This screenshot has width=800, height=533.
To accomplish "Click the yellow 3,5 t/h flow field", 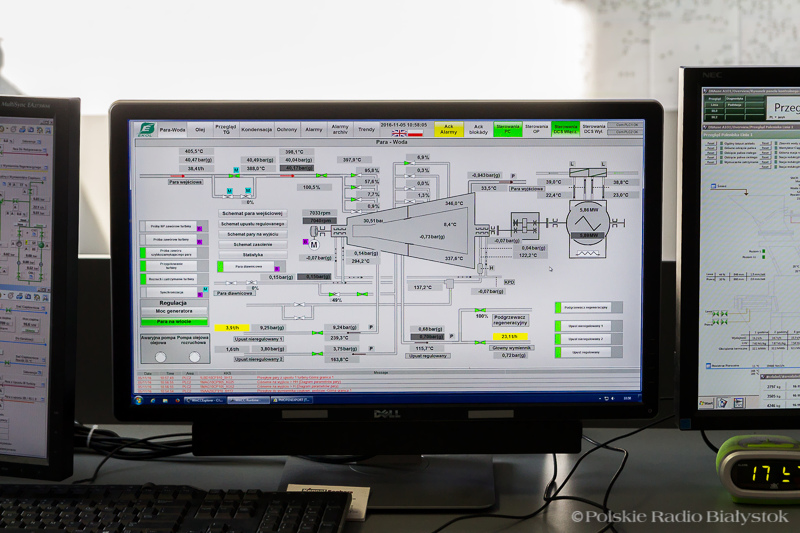I will click(232, 328).
